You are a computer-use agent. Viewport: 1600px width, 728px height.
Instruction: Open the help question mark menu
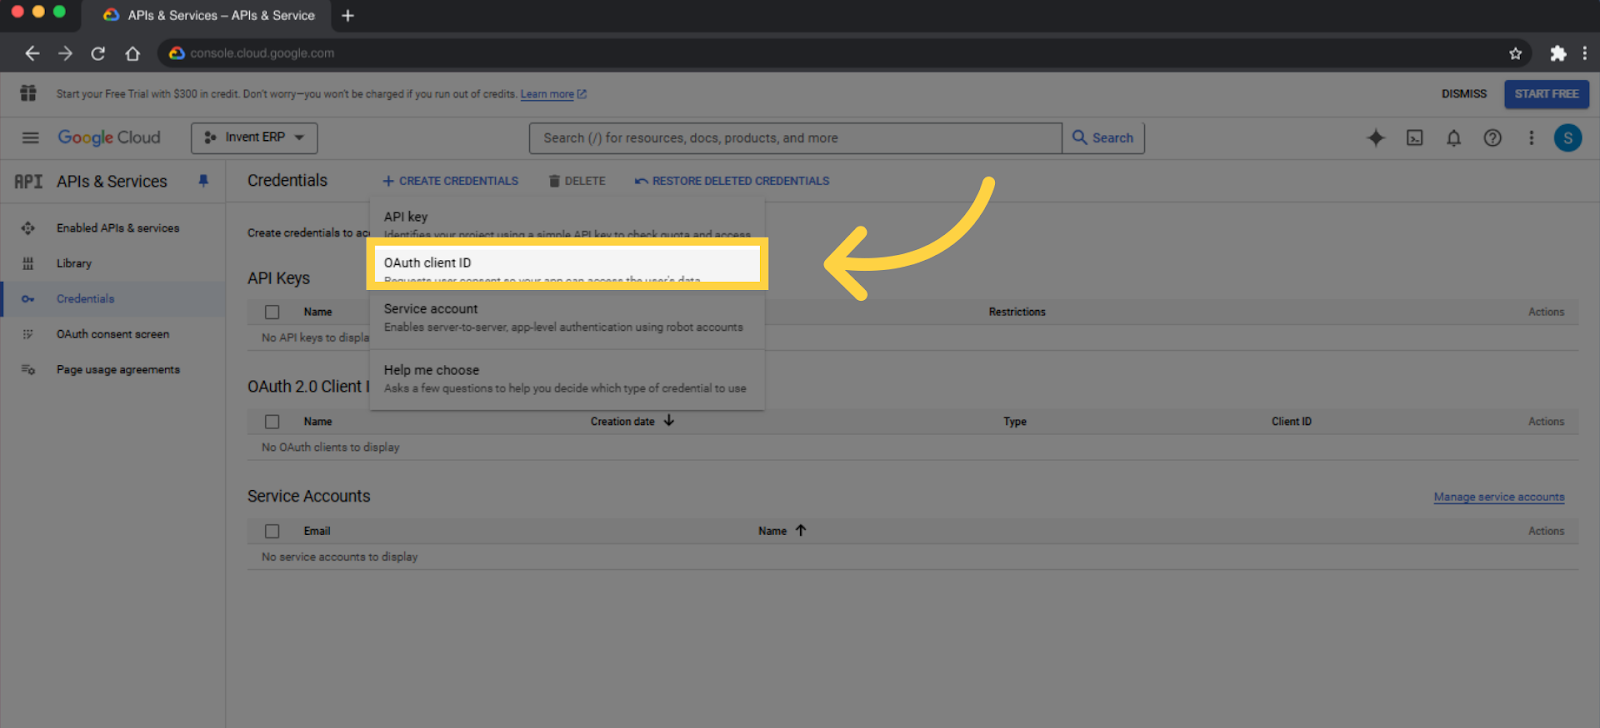point(1492,138)
